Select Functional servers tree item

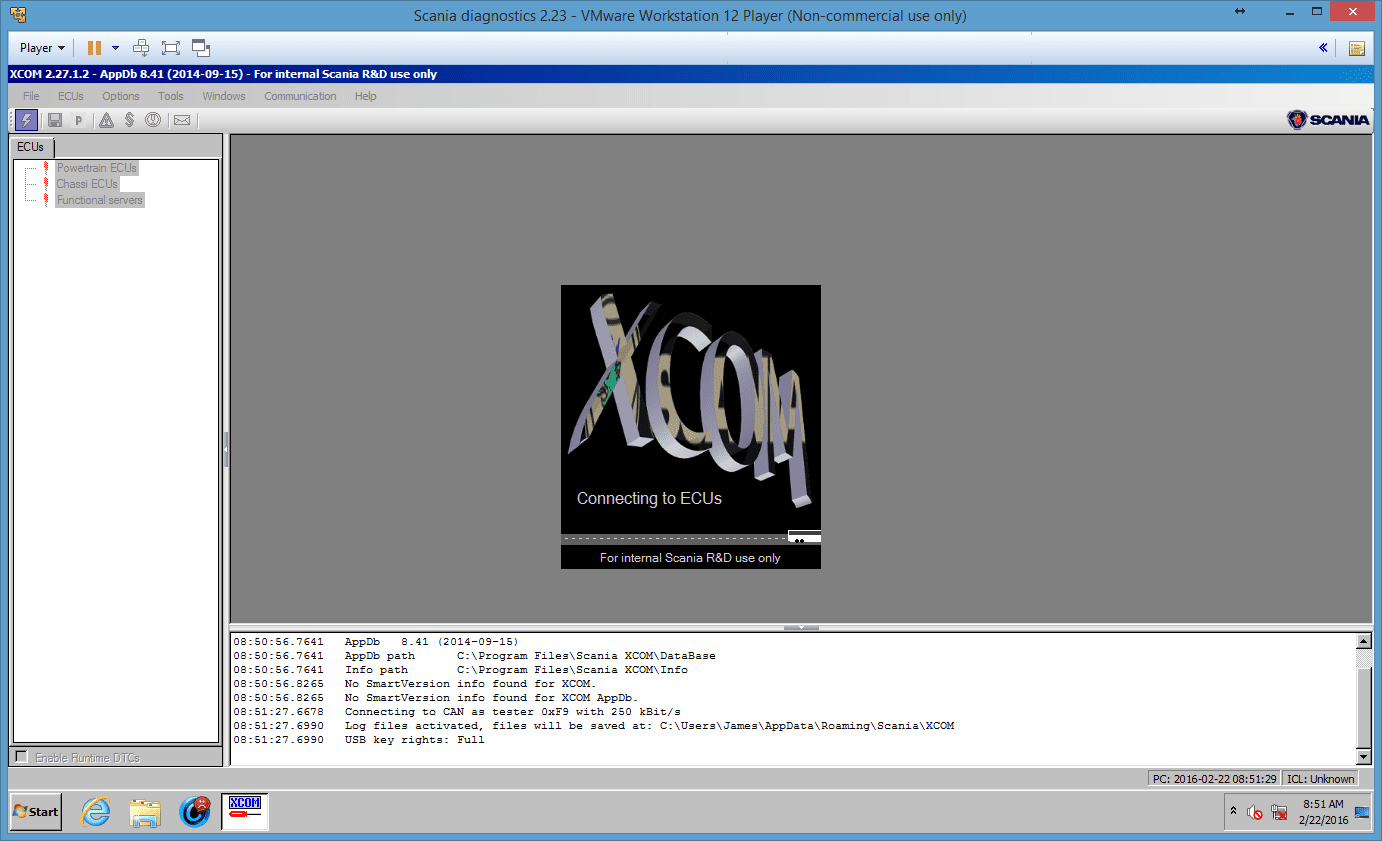pos(100,200)
